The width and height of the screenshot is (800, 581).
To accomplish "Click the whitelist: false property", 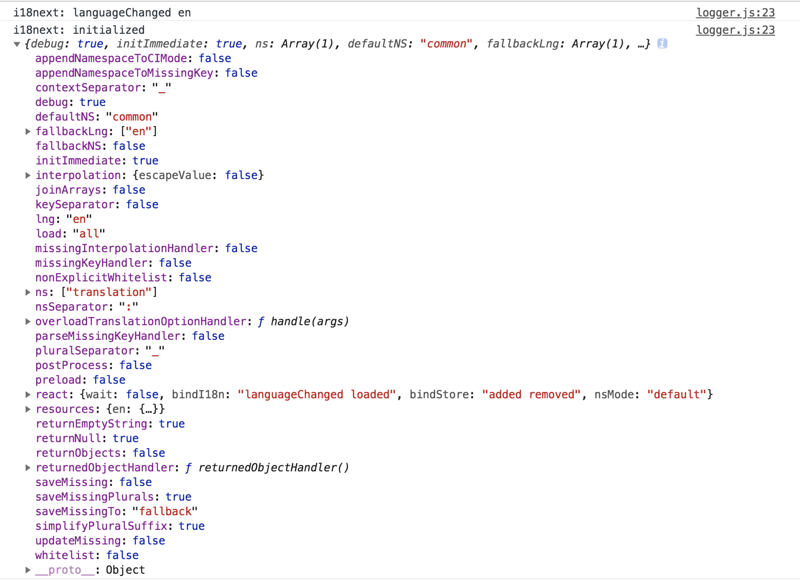I will point(87,555).
